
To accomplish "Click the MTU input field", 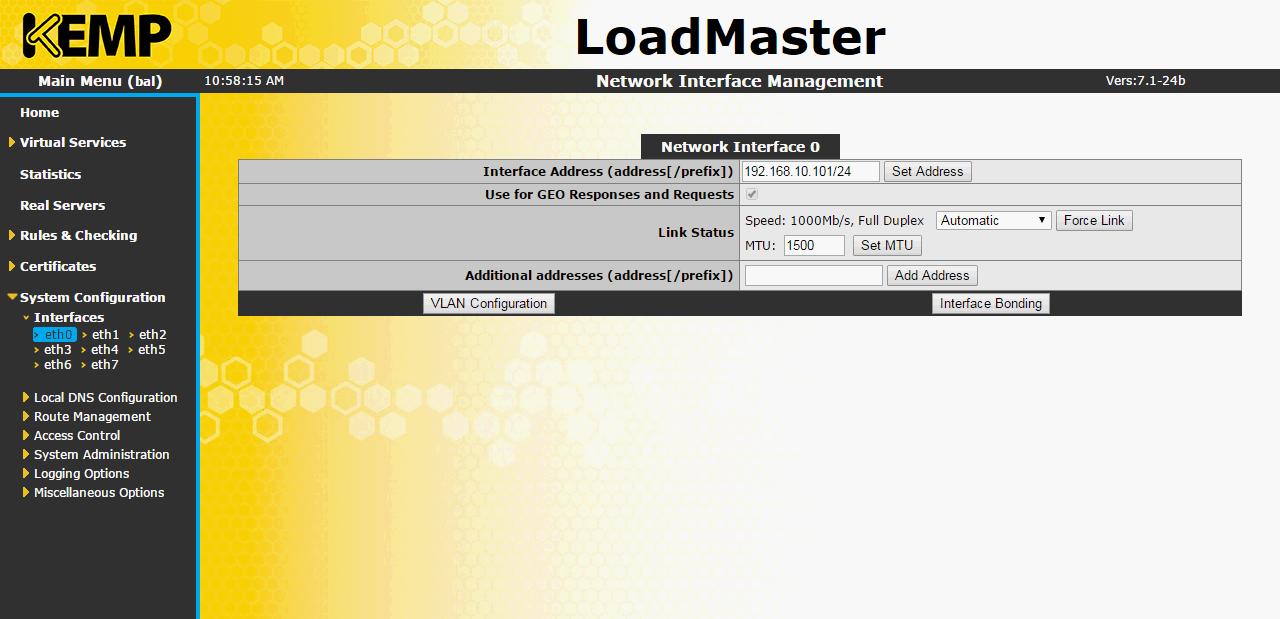I will click(x=814, y=245).
